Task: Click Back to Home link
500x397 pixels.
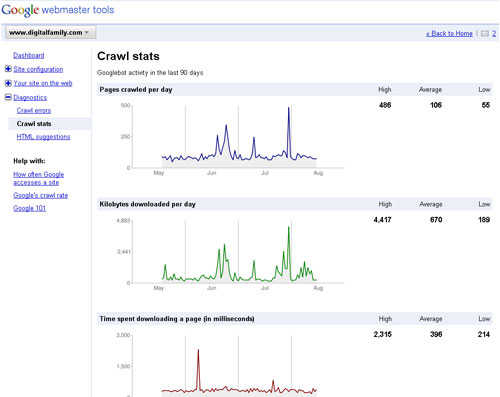Action: click(449, 33)
